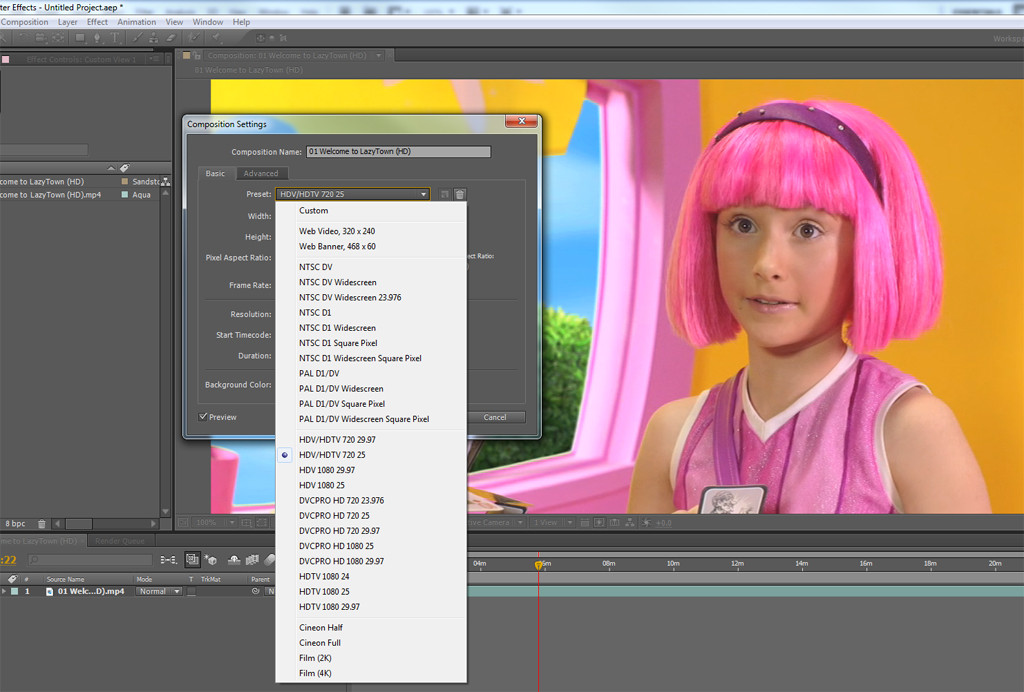Click the Project panel scroll down arrow
This screenshot has width=1024, height=692.
click(x=165, y=511)
